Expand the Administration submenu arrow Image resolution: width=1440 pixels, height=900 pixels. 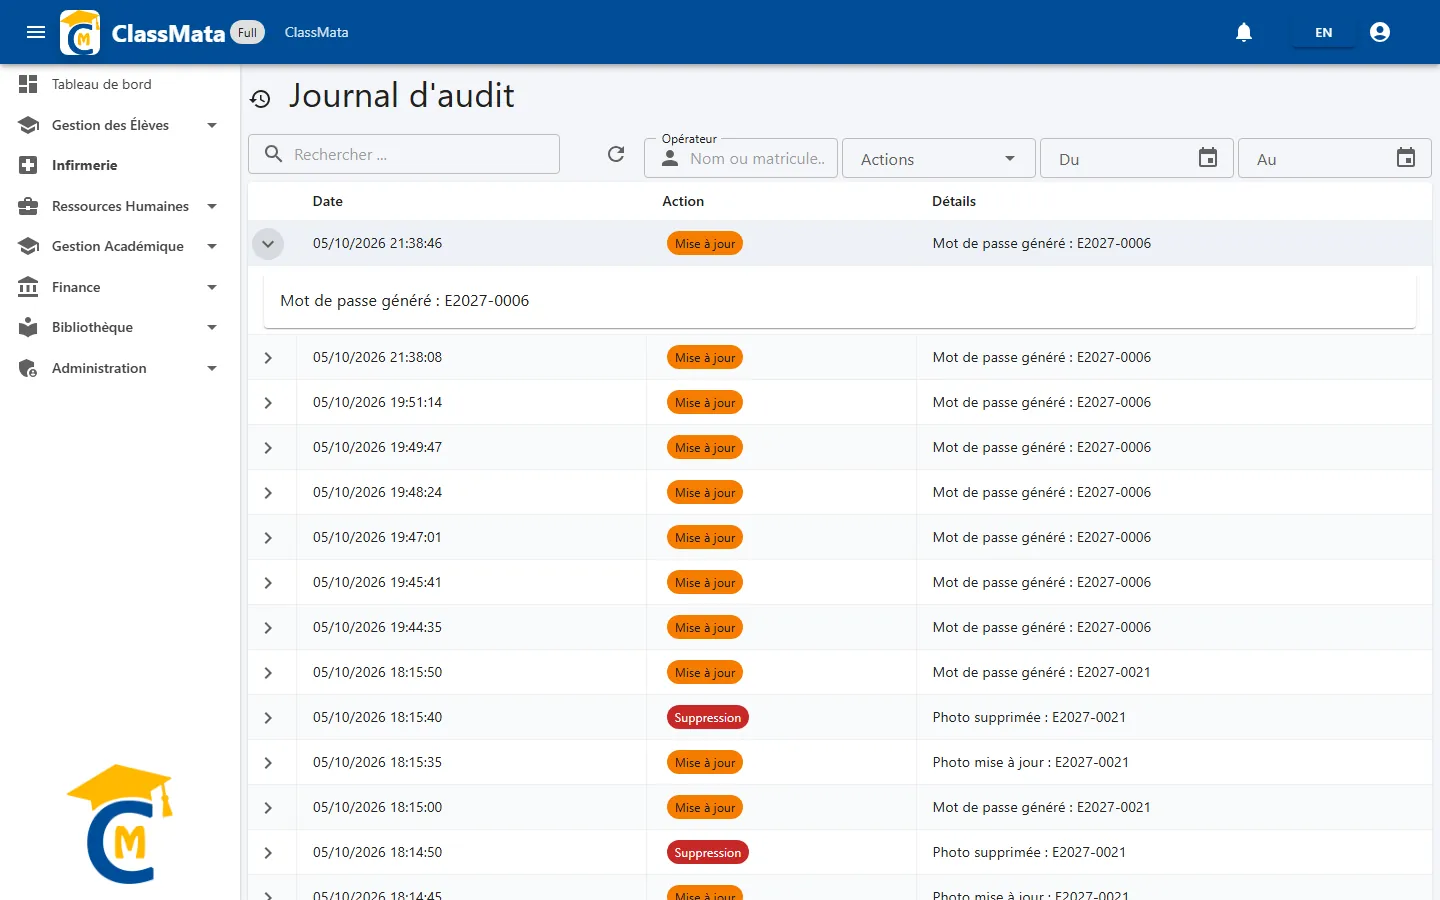[212, 368]
